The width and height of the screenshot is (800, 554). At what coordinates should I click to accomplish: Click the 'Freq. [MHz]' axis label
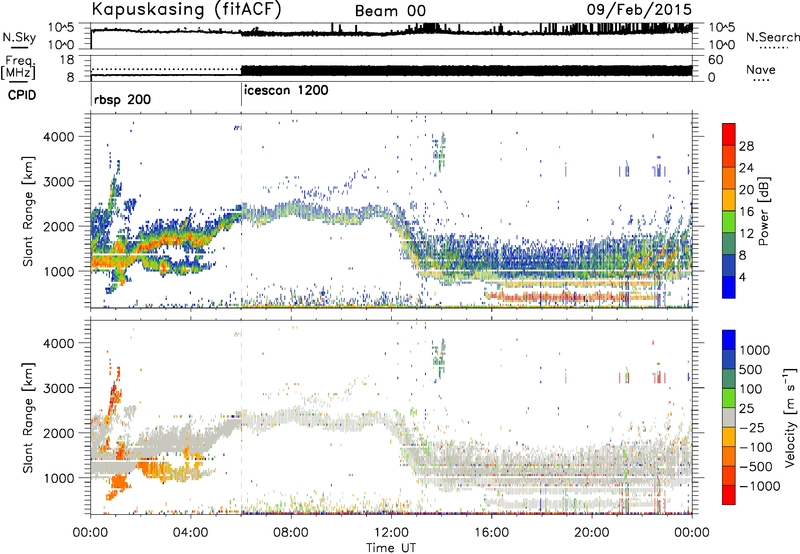click(18, 68)
